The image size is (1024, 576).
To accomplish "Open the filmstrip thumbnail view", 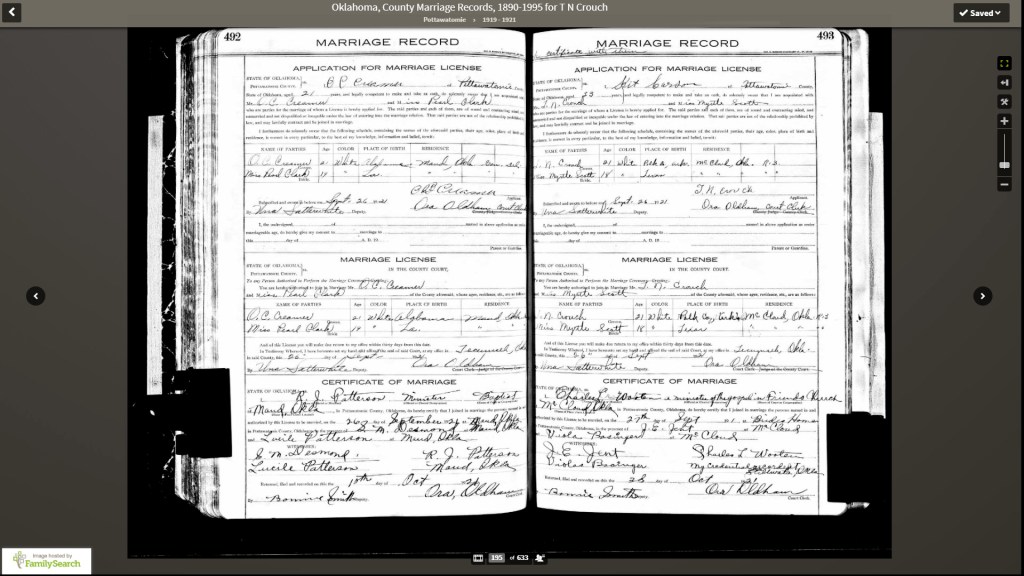I will pos(478,558).
